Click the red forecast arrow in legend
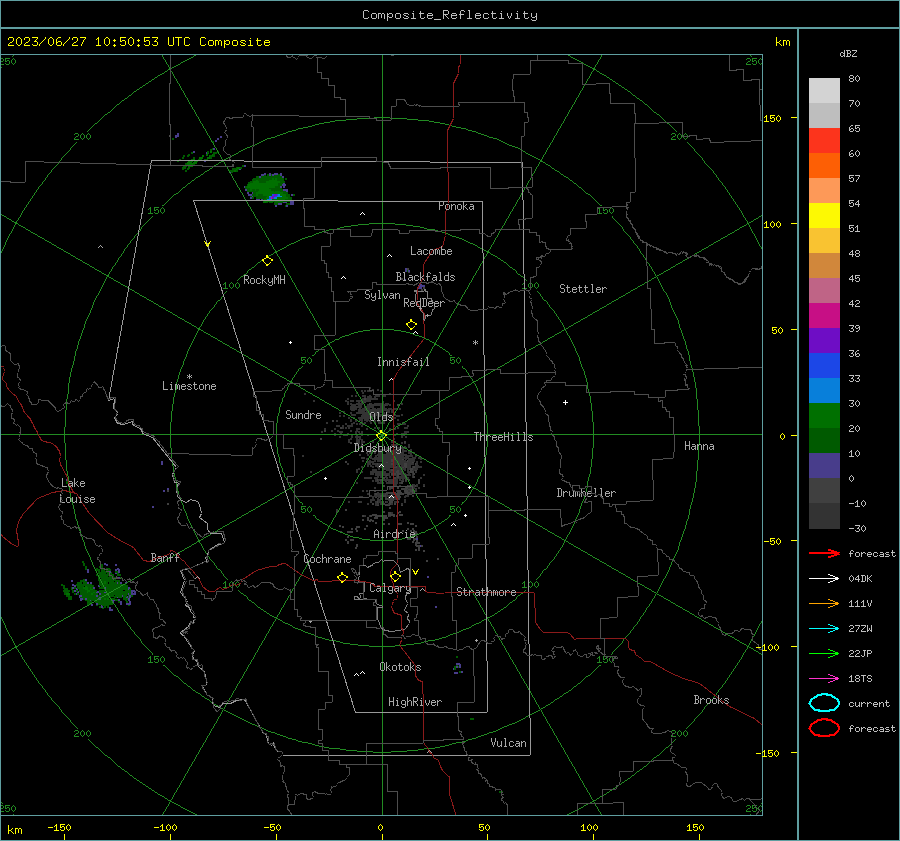The image size is (900, 841). [x=824, y=553]
